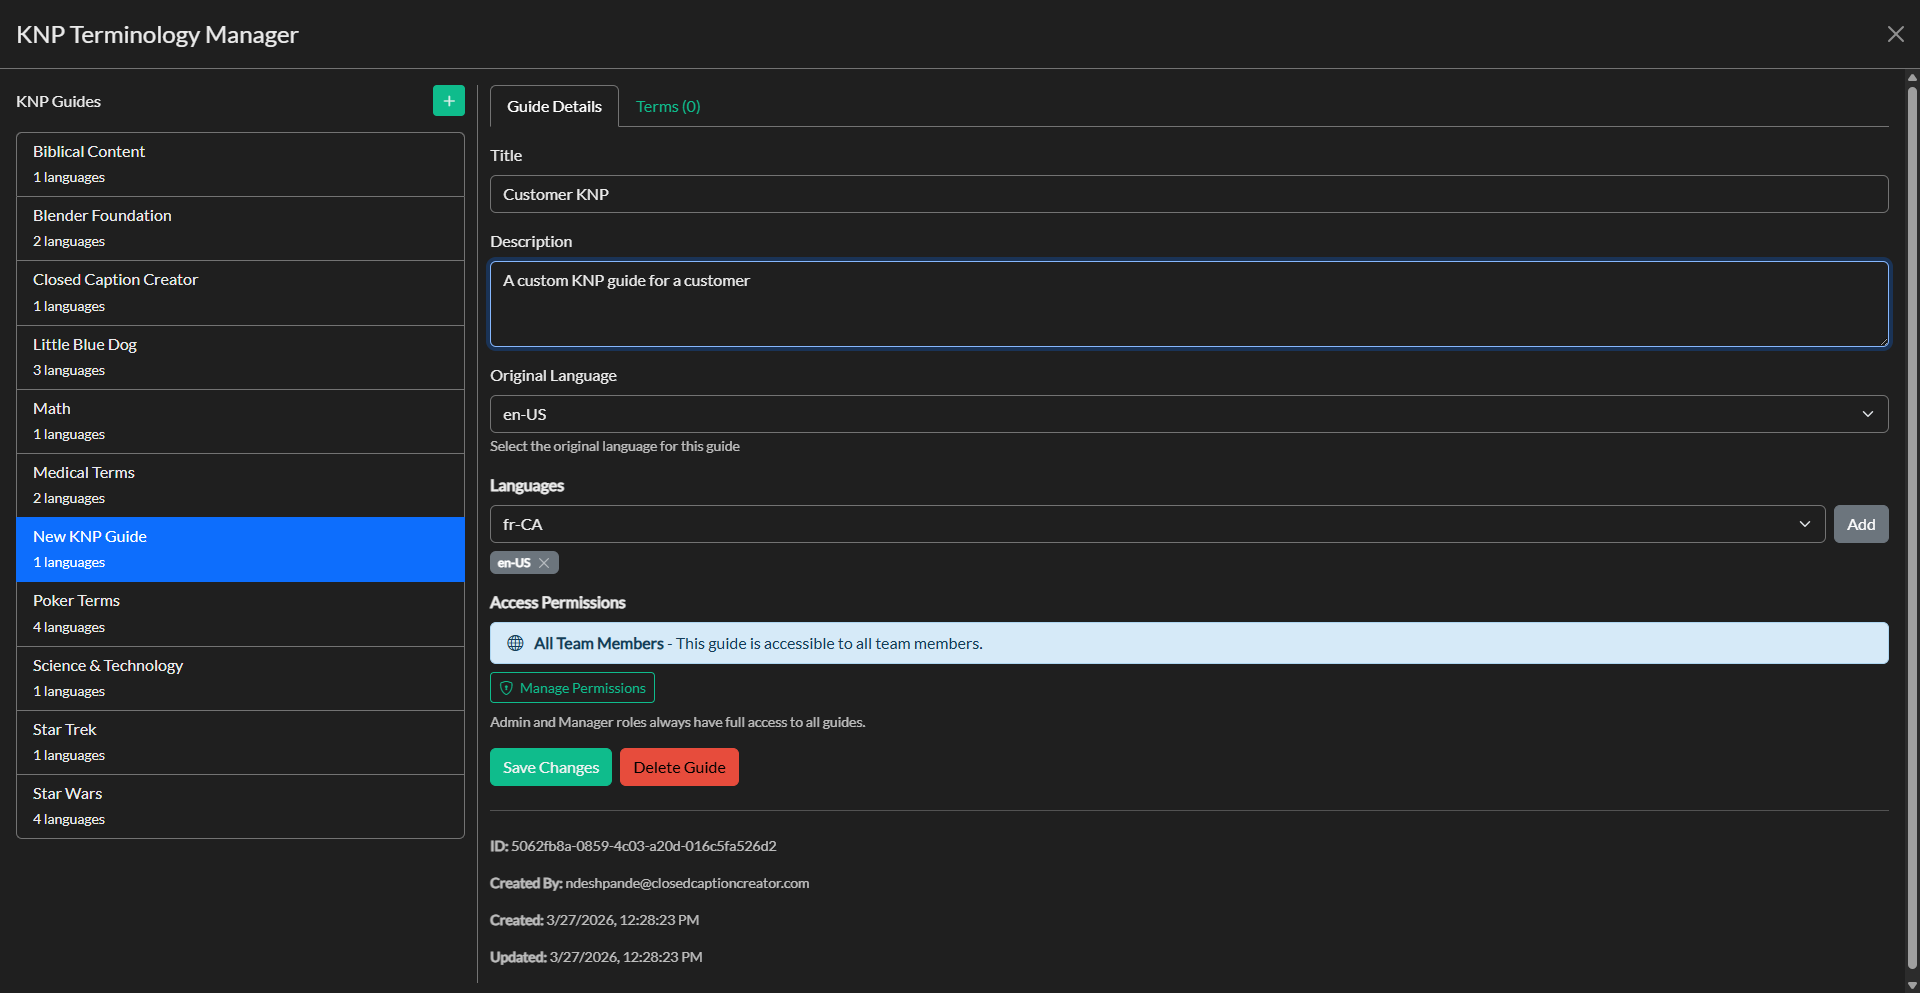This screenshot has height=993, width=1920.
Task: Open the Original Language dropdown showing en-US
Action: click(x=1100, y=413)
